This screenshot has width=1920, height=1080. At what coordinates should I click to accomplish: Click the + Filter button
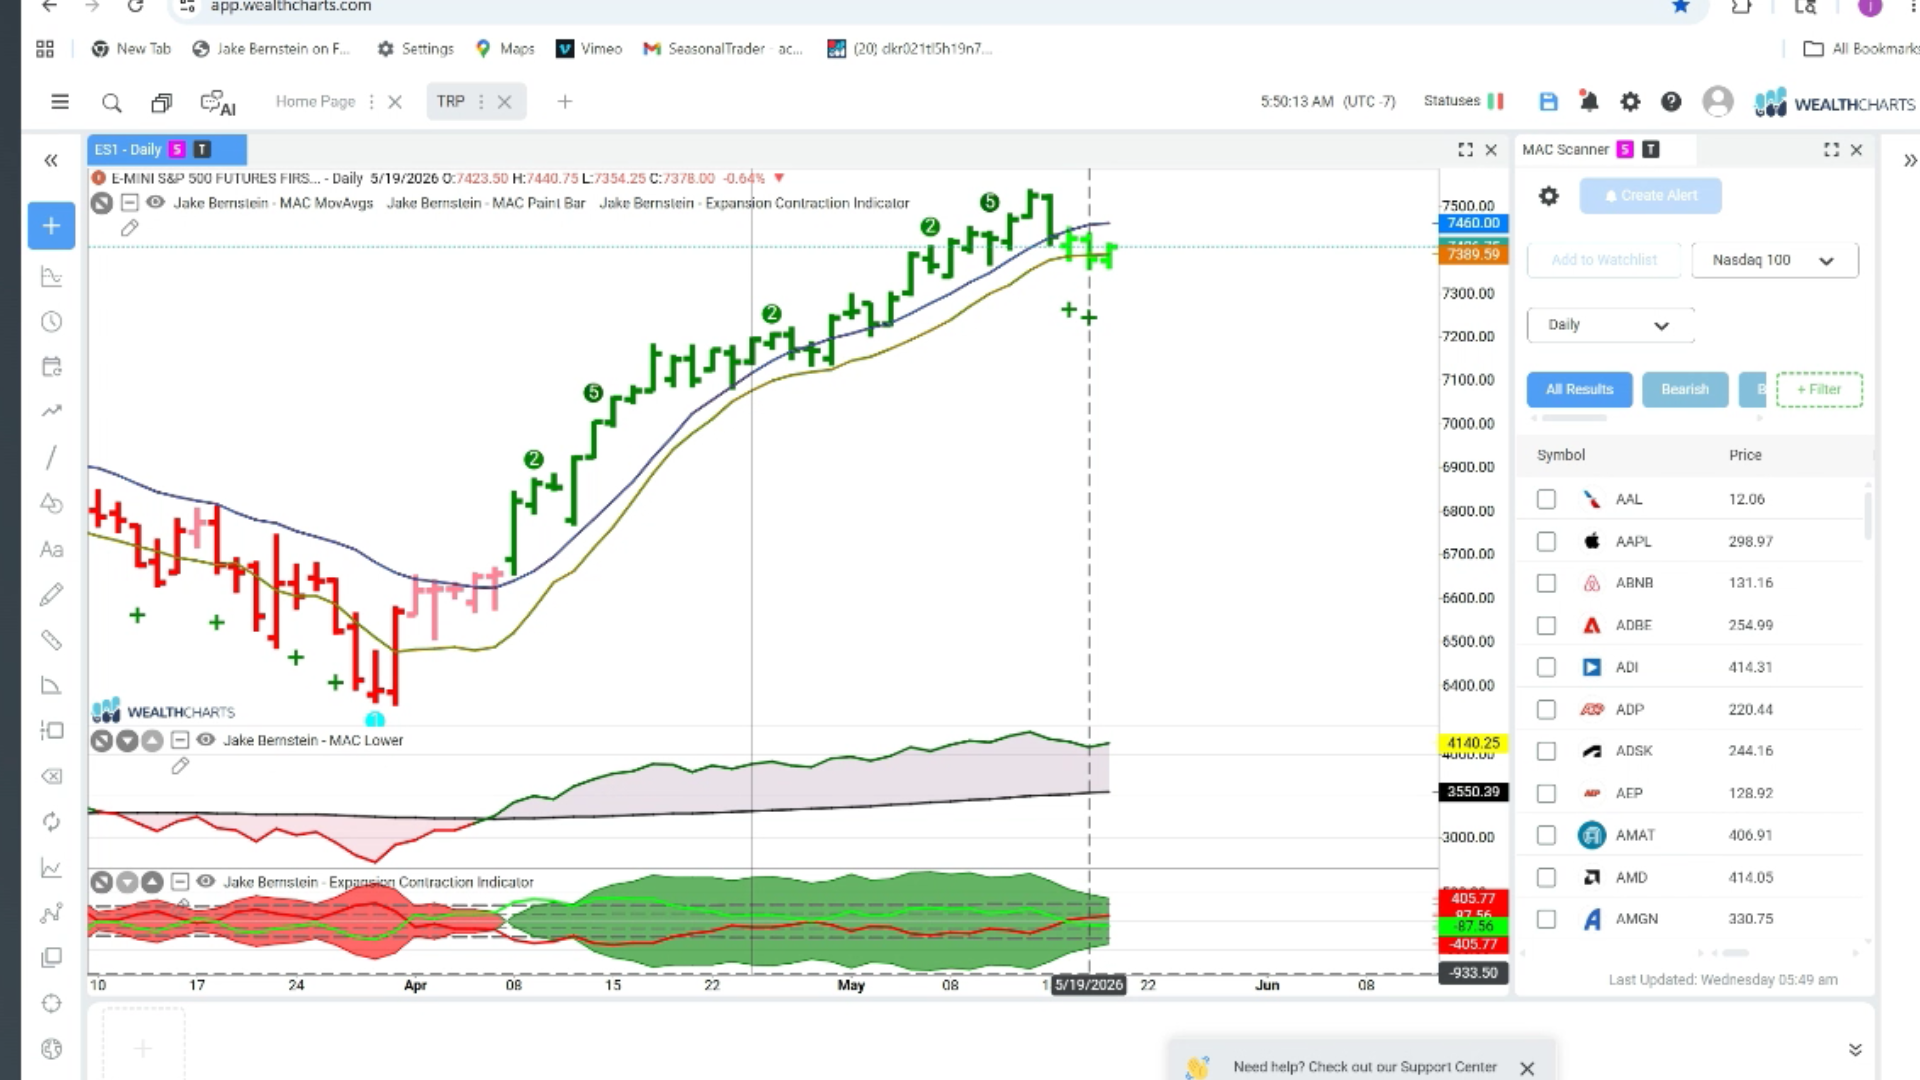(1819, 389)
